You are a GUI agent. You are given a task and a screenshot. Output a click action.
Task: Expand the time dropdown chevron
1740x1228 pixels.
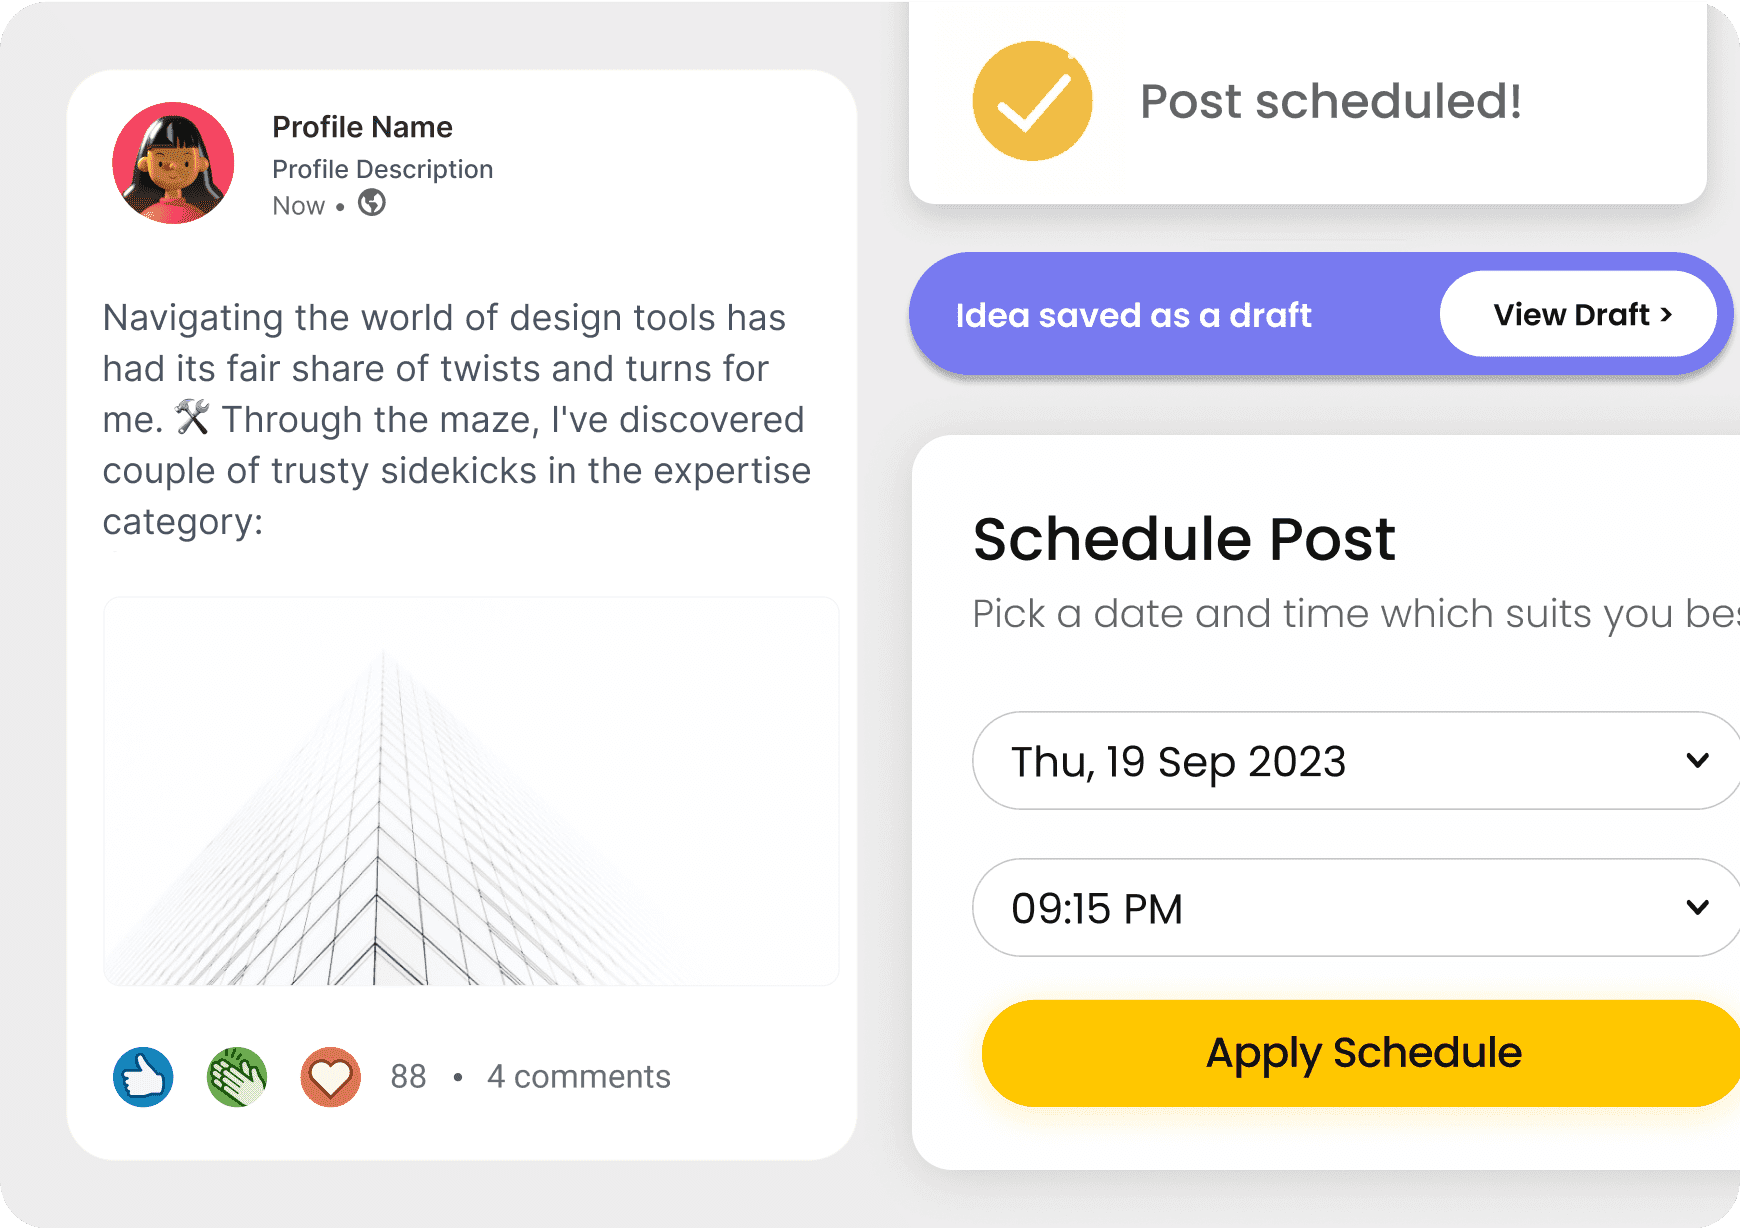click(1697, 907)
